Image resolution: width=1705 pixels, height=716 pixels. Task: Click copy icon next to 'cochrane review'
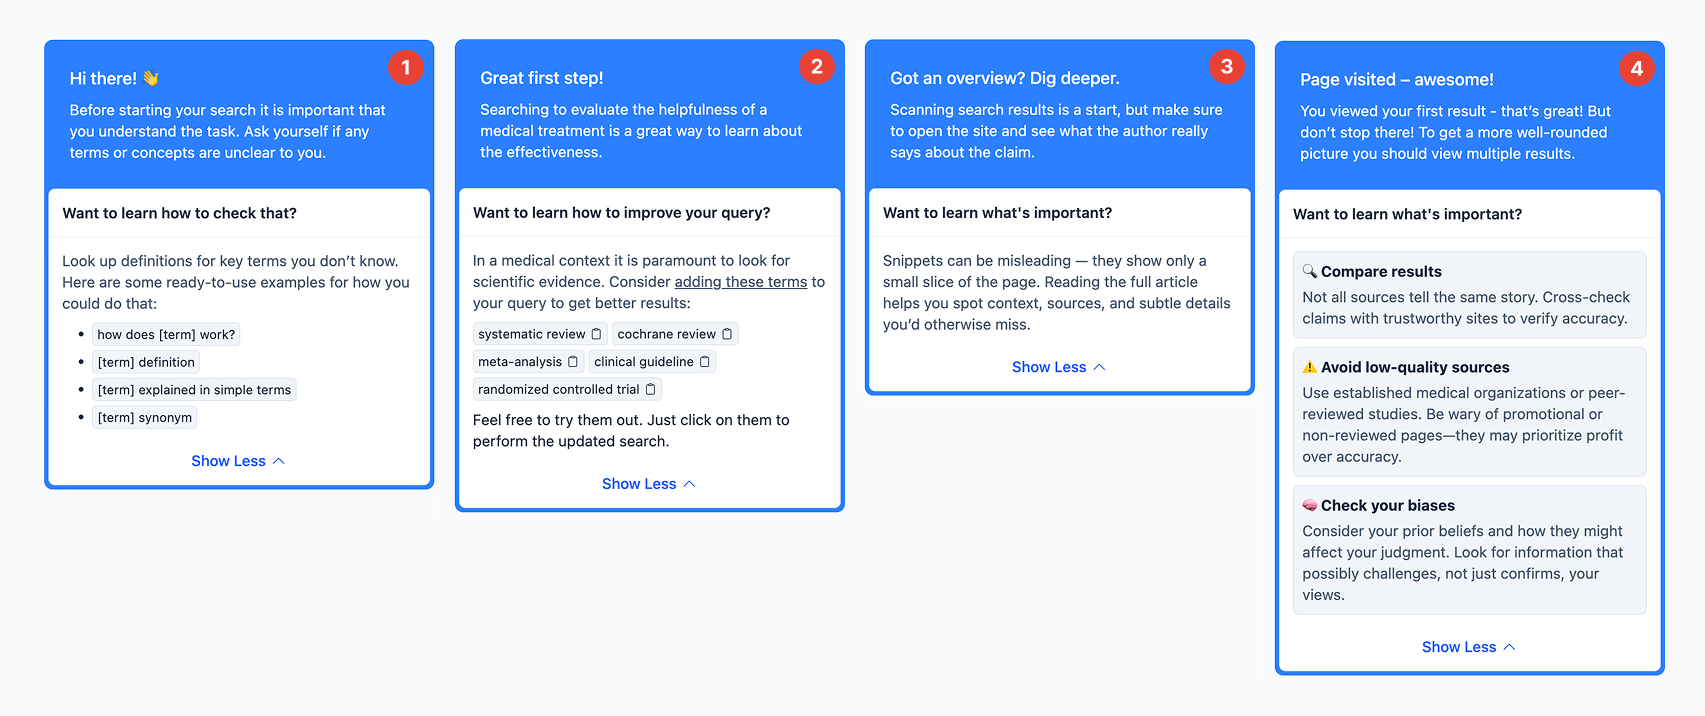[727, 334]
